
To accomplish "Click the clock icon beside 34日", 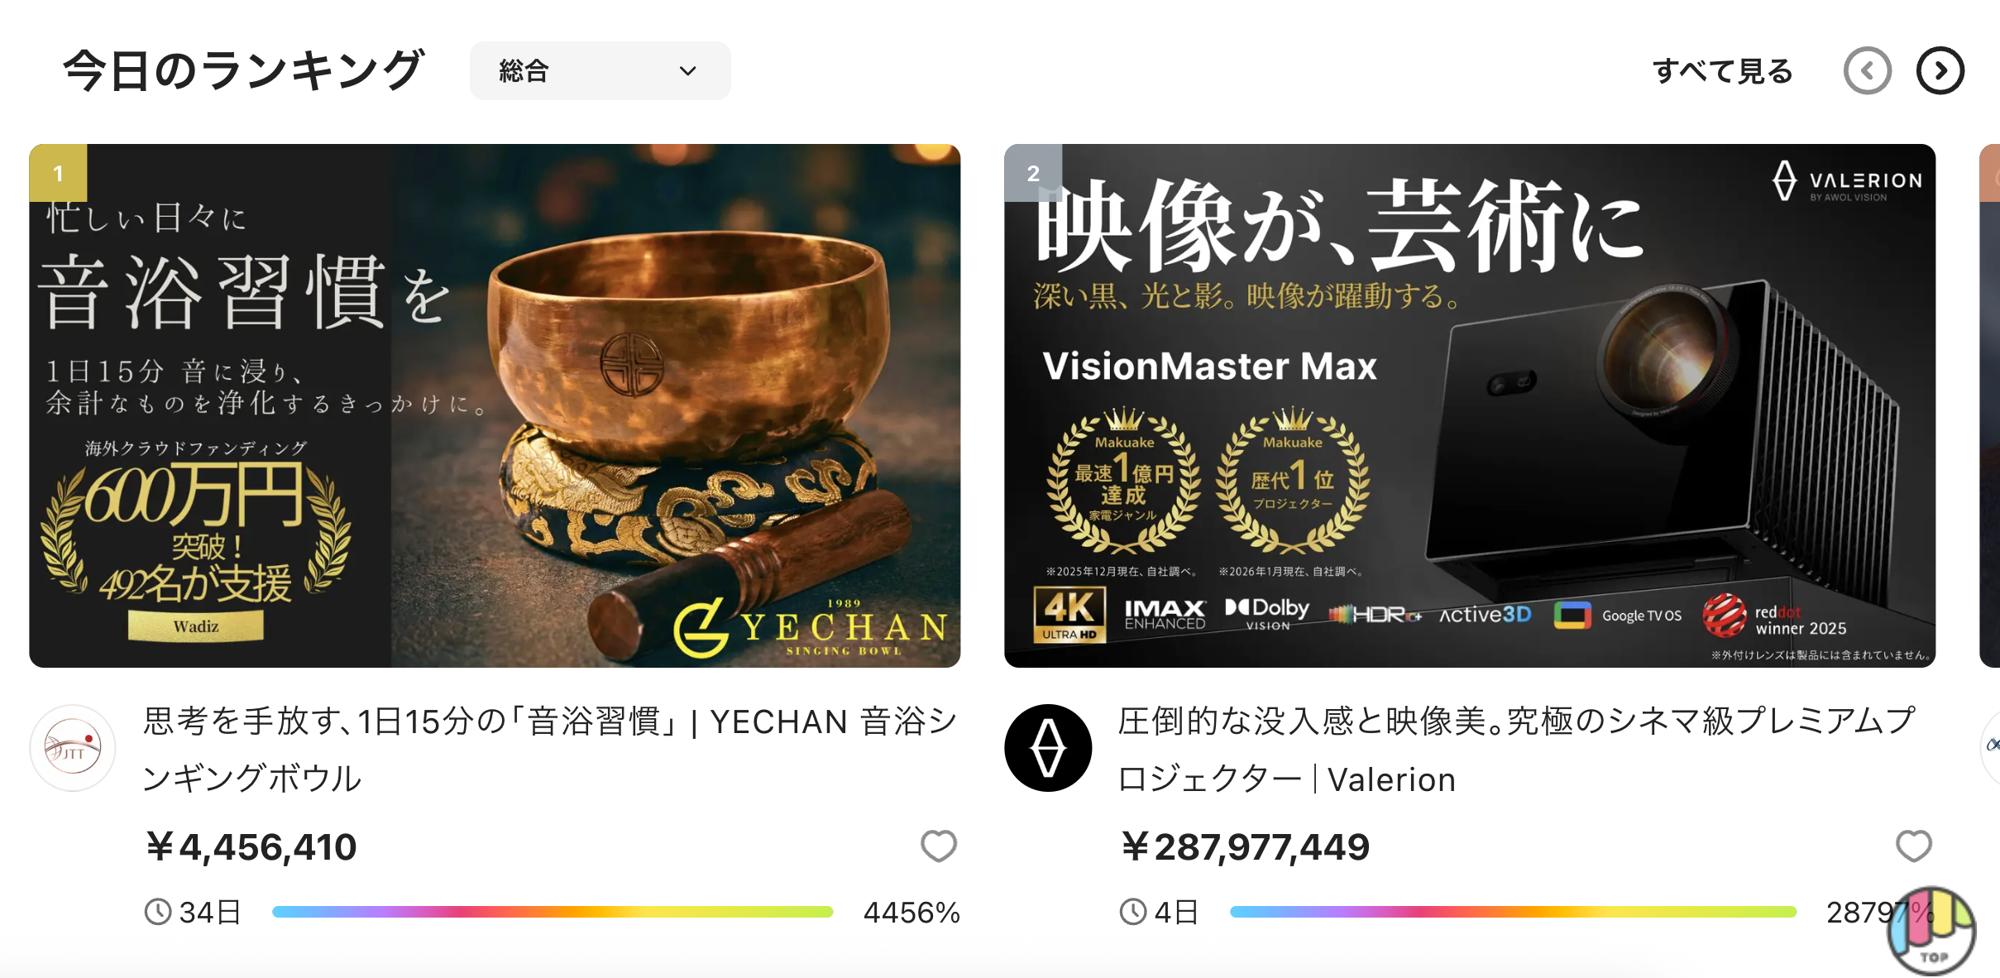I will tap(158, 912).
